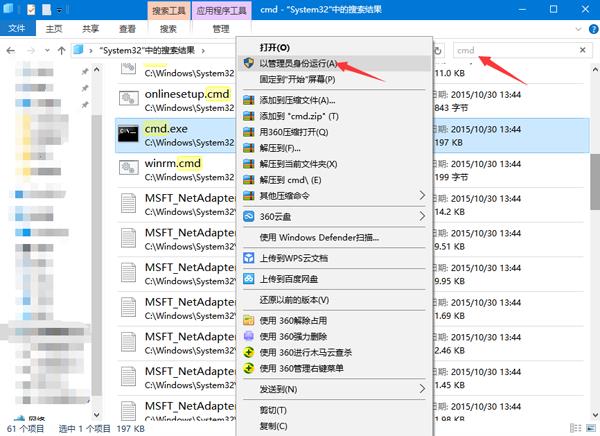Go up one folder level
The height and width of the screenshot is (436, 600).
click(x=61, y=51)
